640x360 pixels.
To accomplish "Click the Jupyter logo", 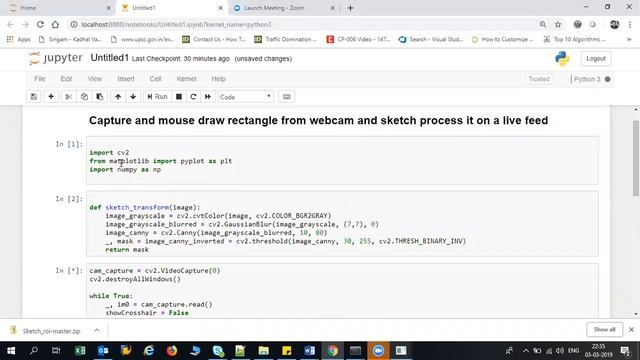I will pyautogui.click(x=56, y=58).
